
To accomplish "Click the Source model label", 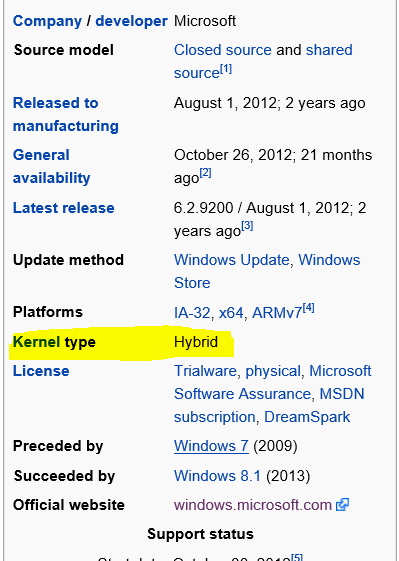I will coord(64,50).
